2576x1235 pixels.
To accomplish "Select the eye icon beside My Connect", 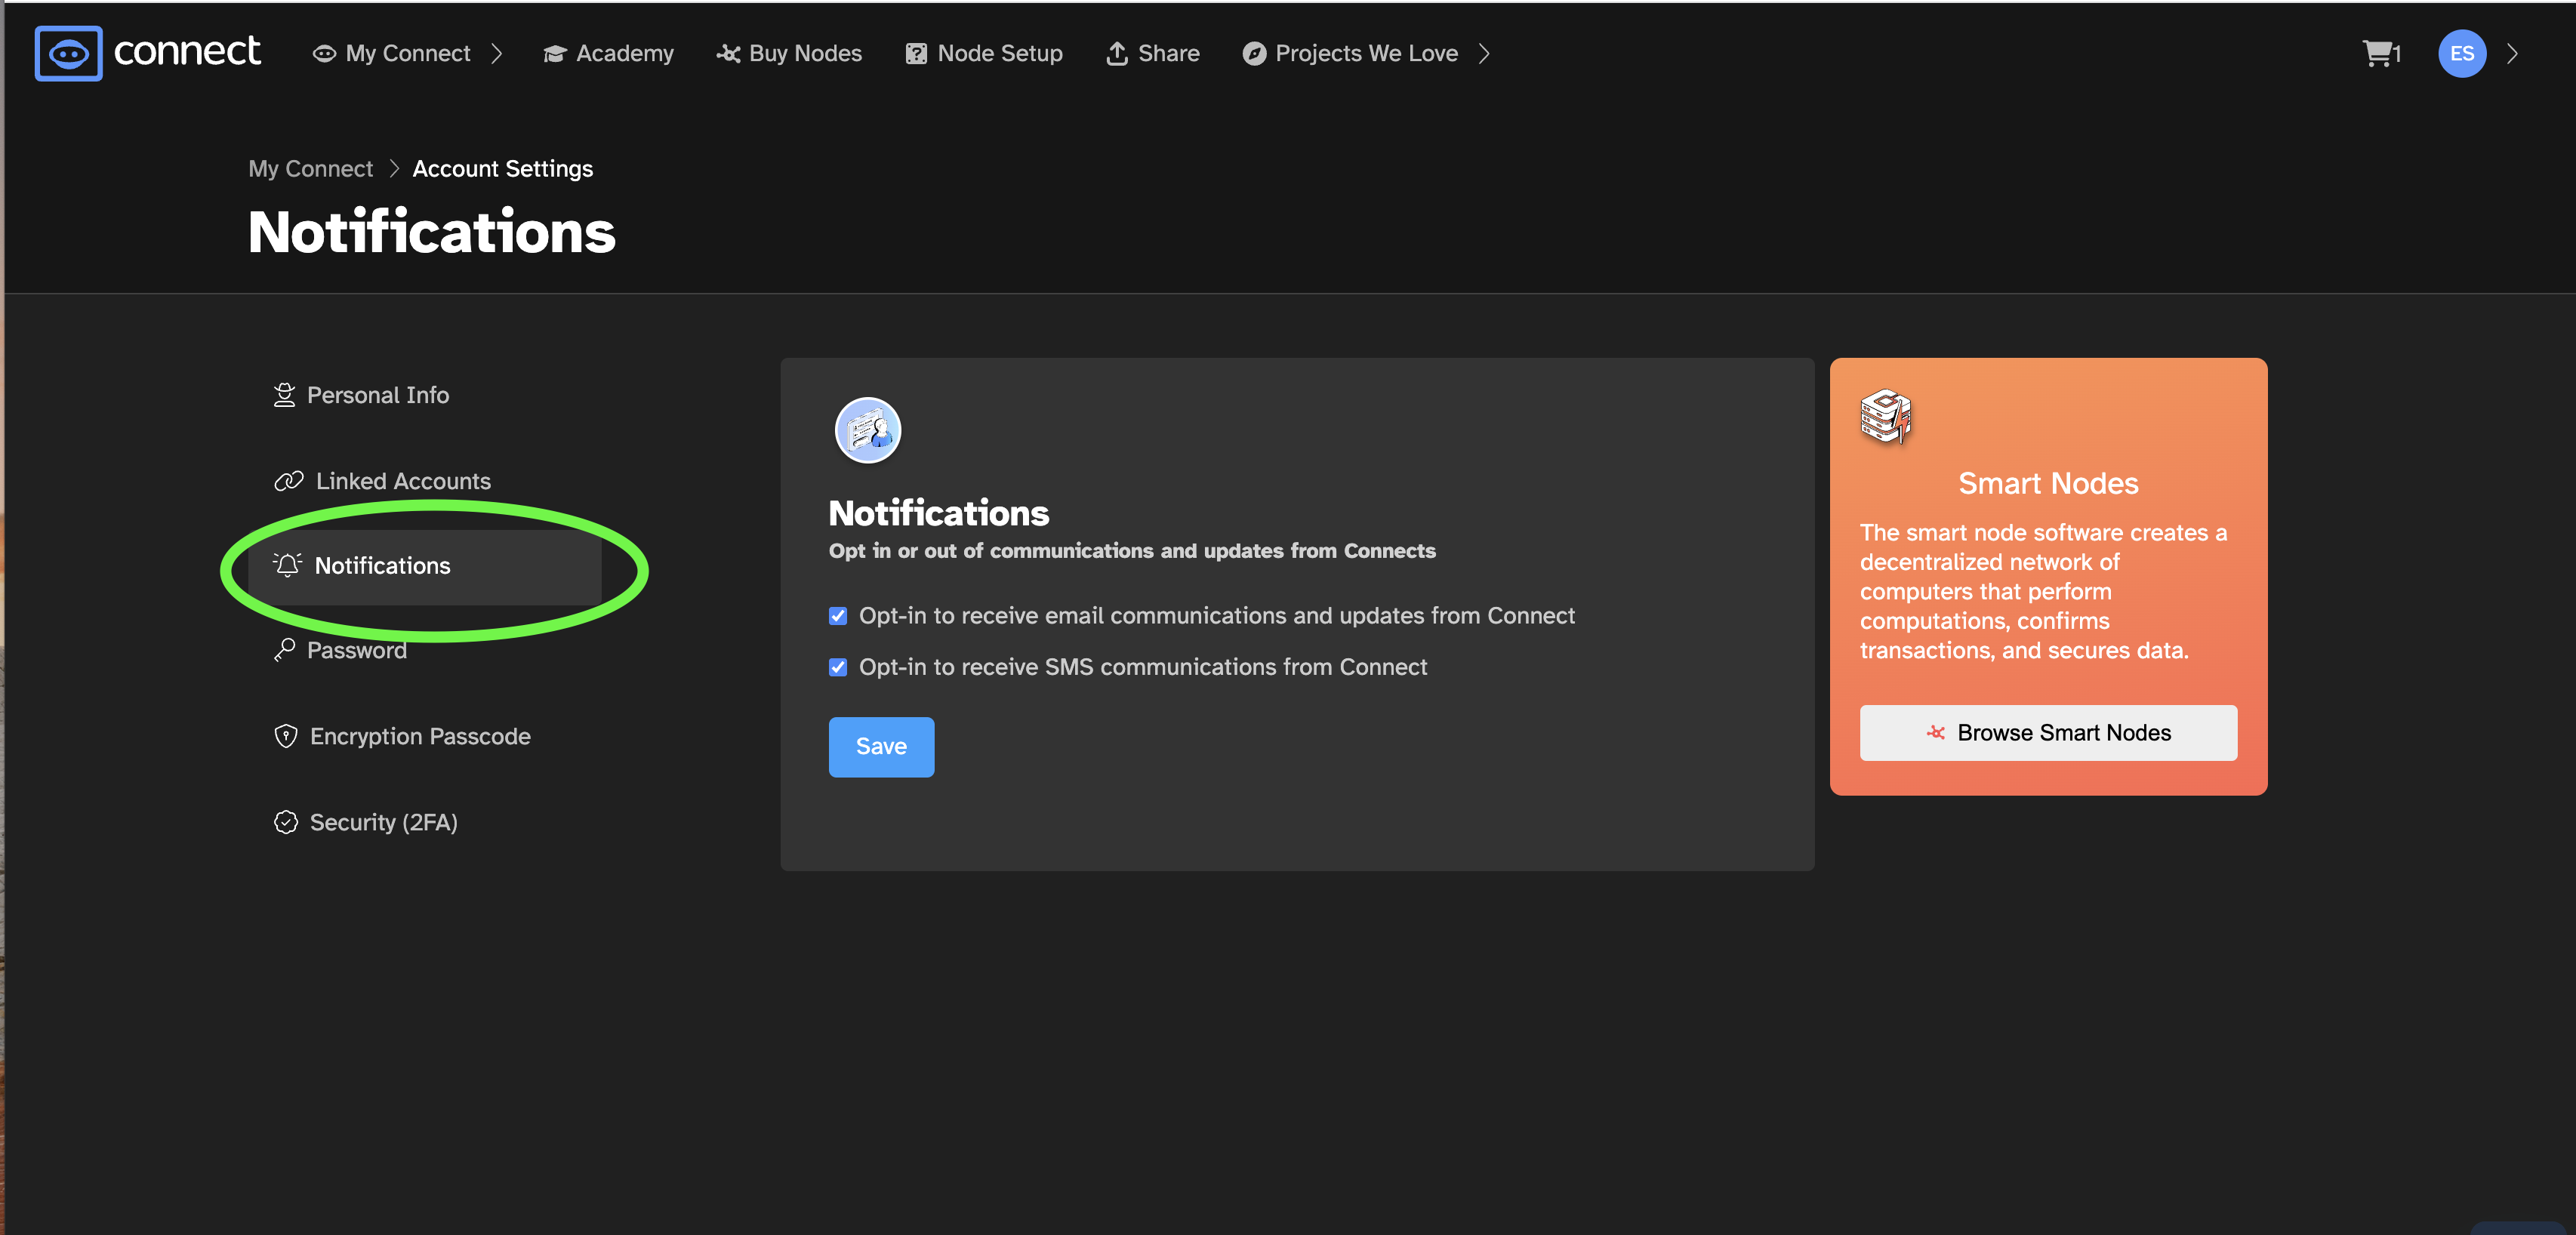I will click(324, 54).
